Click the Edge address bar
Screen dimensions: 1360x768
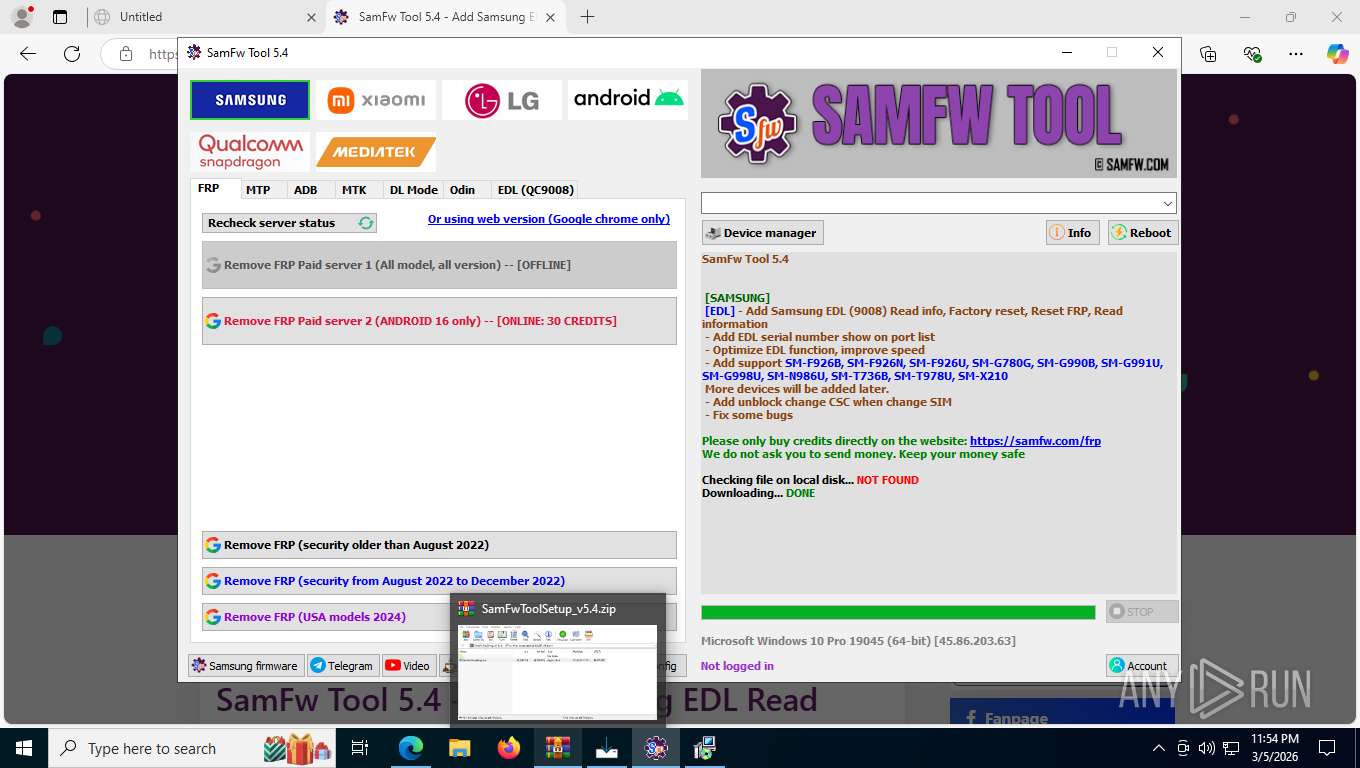[140, 54]
